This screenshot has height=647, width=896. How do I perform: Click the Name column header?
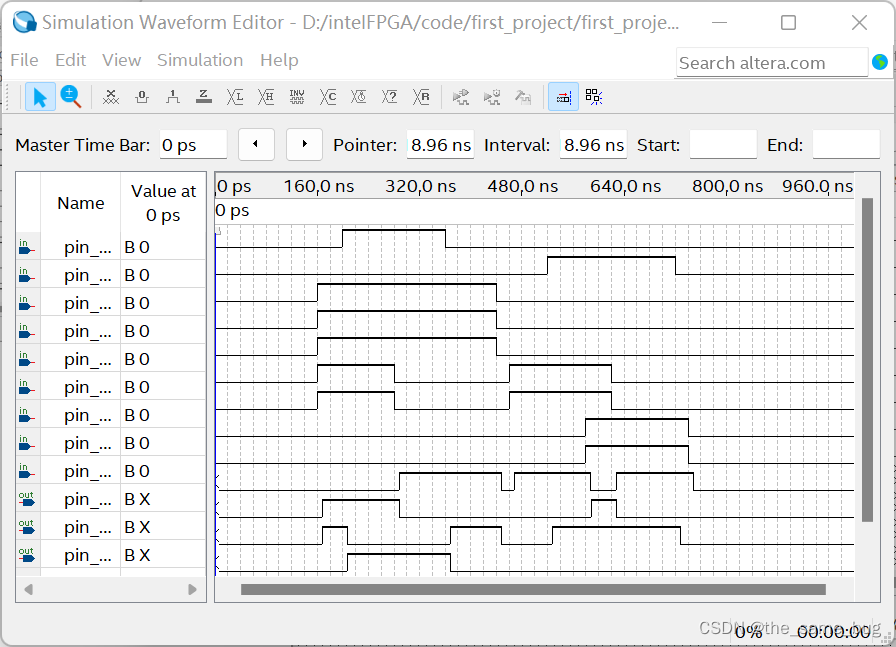tap(81, 203)
